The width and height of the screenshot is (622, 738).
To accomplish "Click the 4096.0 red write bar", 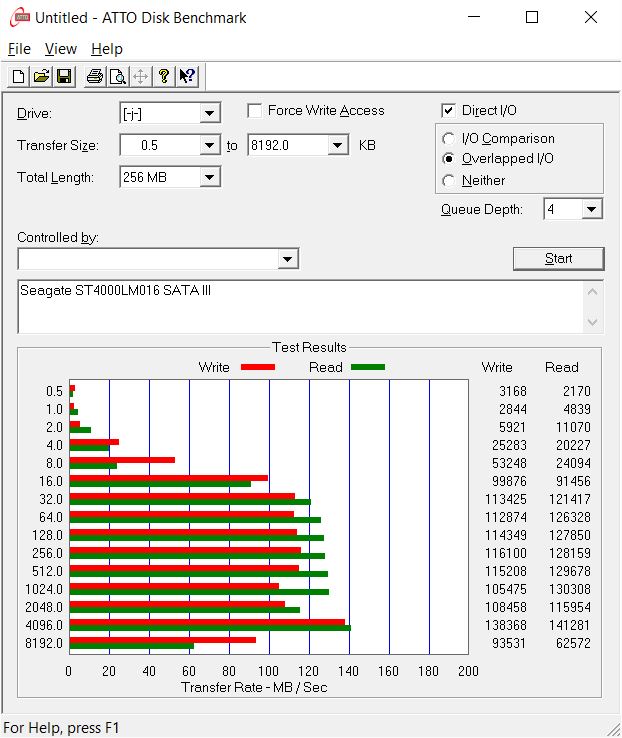I will click(x=207, y=622).
